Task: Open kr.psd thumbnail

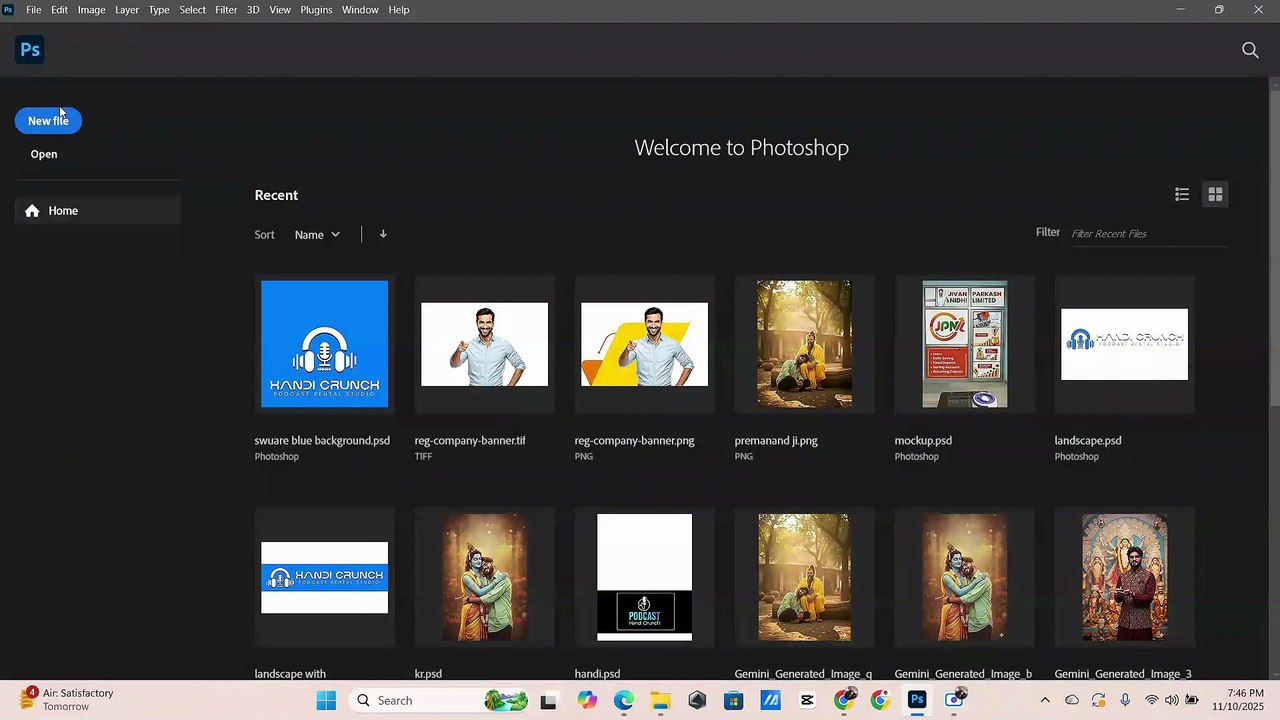Action: pos(485,577)
